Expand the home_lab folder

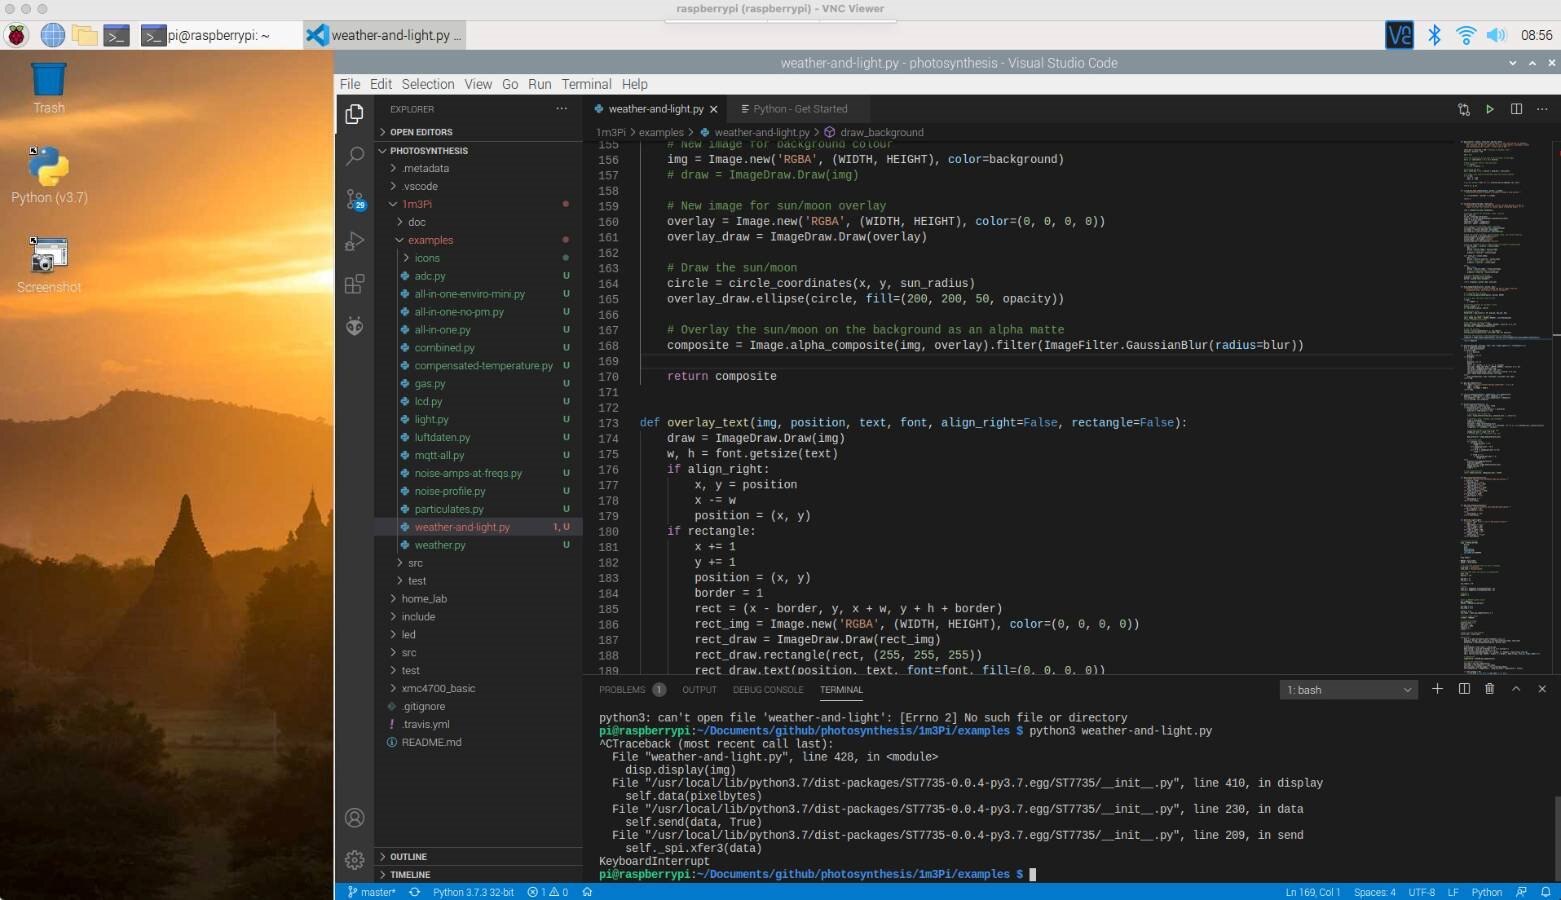click(424, 599)
